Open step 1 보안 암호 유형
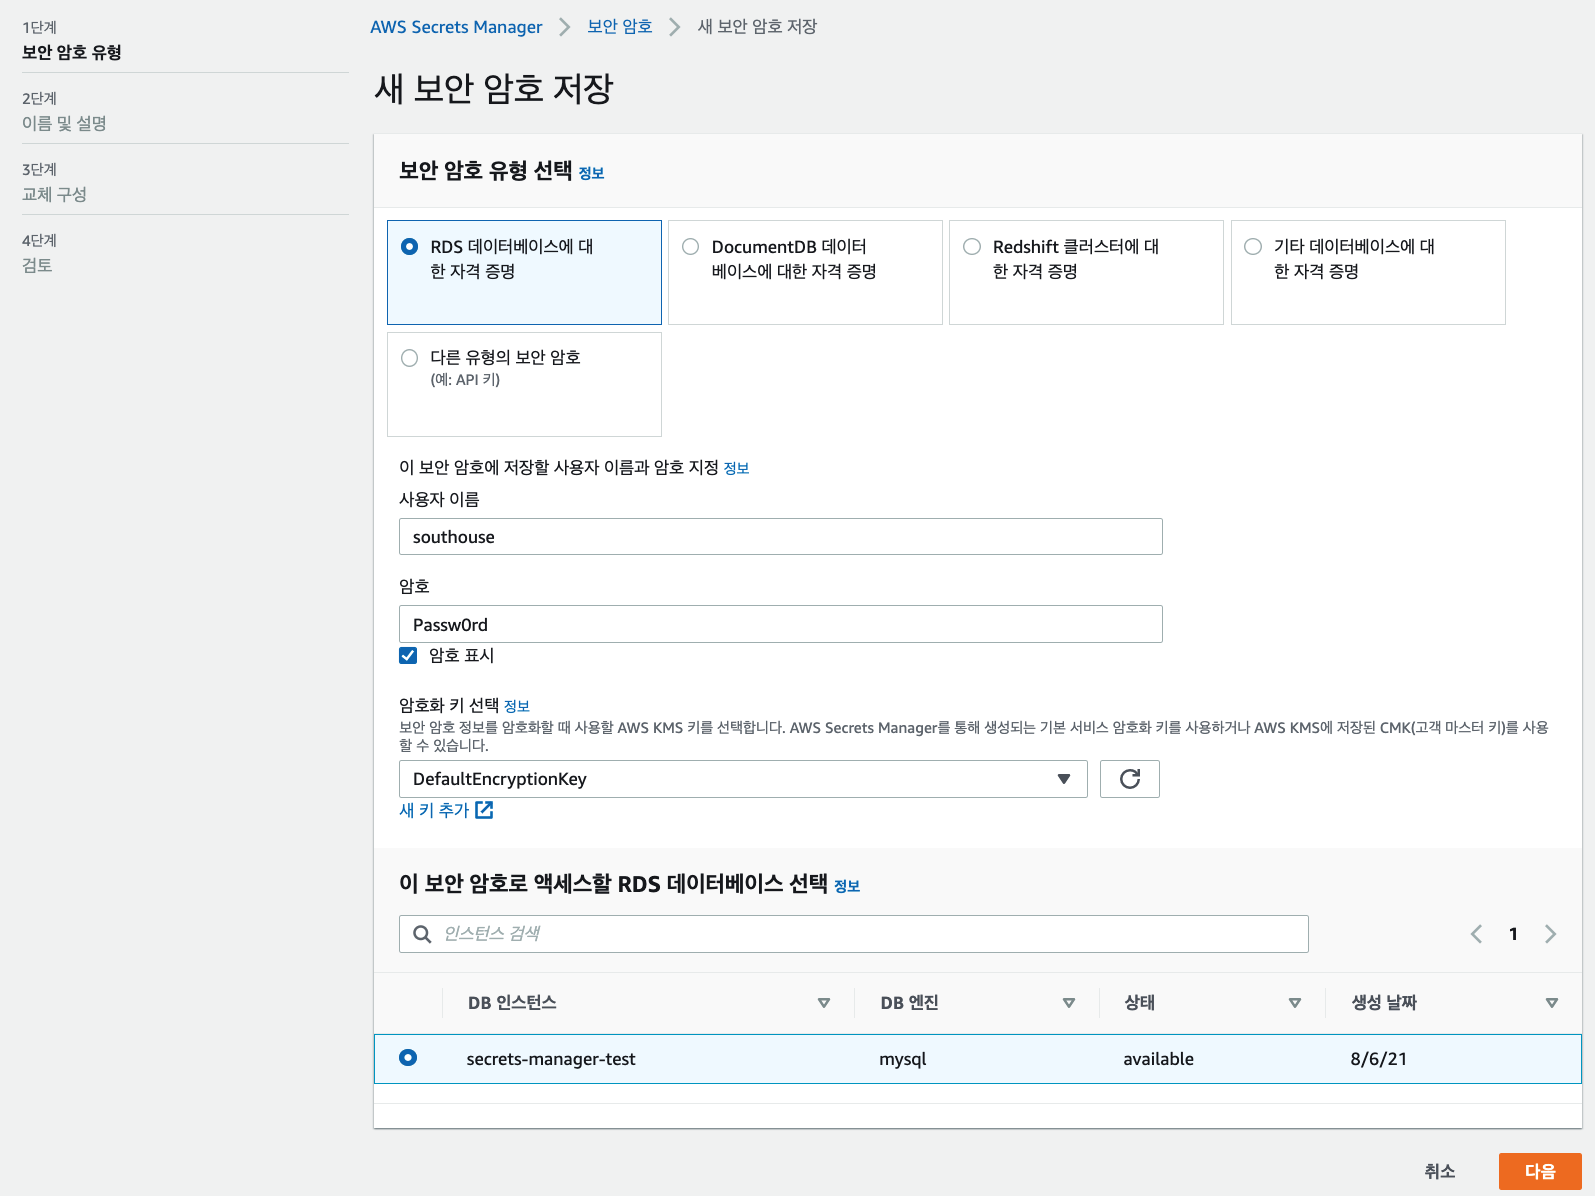The height and width of the screenshot is (1196, 1595). coord(72,52)
